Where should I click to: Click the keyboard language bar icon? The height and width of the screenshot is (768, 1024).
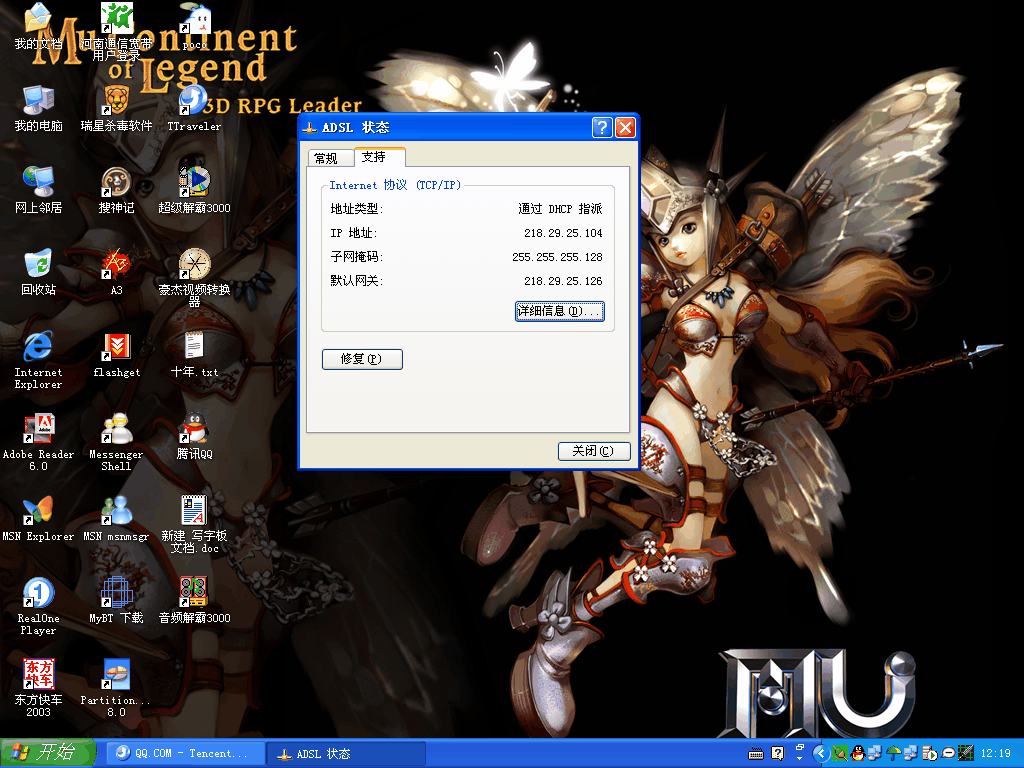[756, 754]
